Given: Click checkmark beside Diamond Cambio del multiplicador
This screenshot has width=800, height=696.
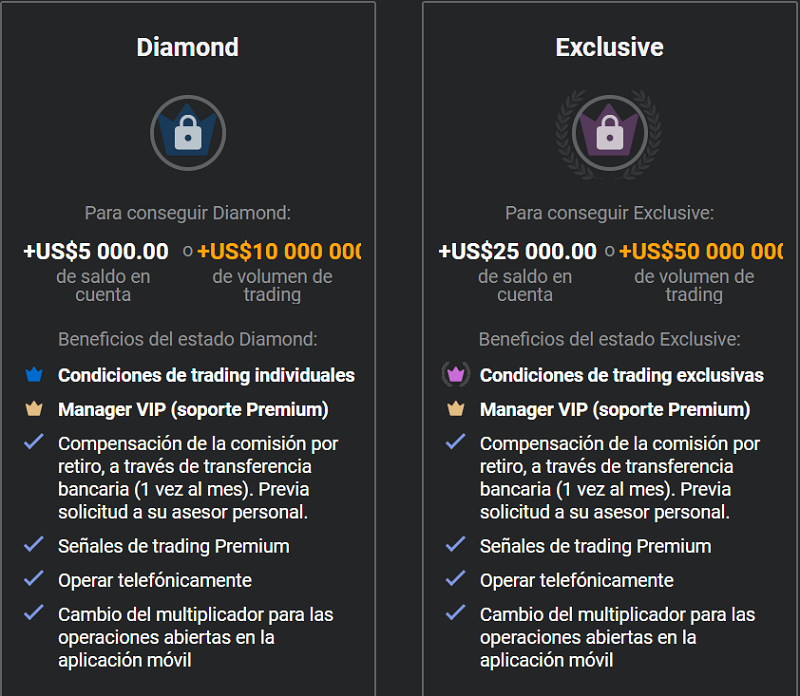Looking at the screenshot, I should click(x=35, y=613).
